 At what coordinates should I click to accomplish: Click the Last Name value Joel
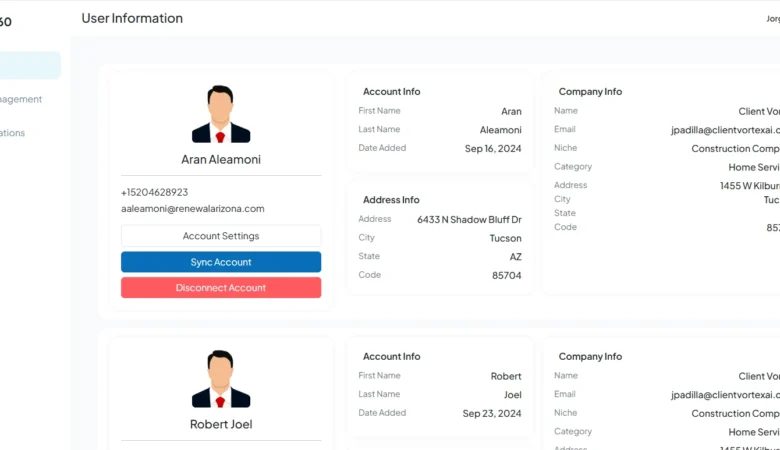pos(513,395)
